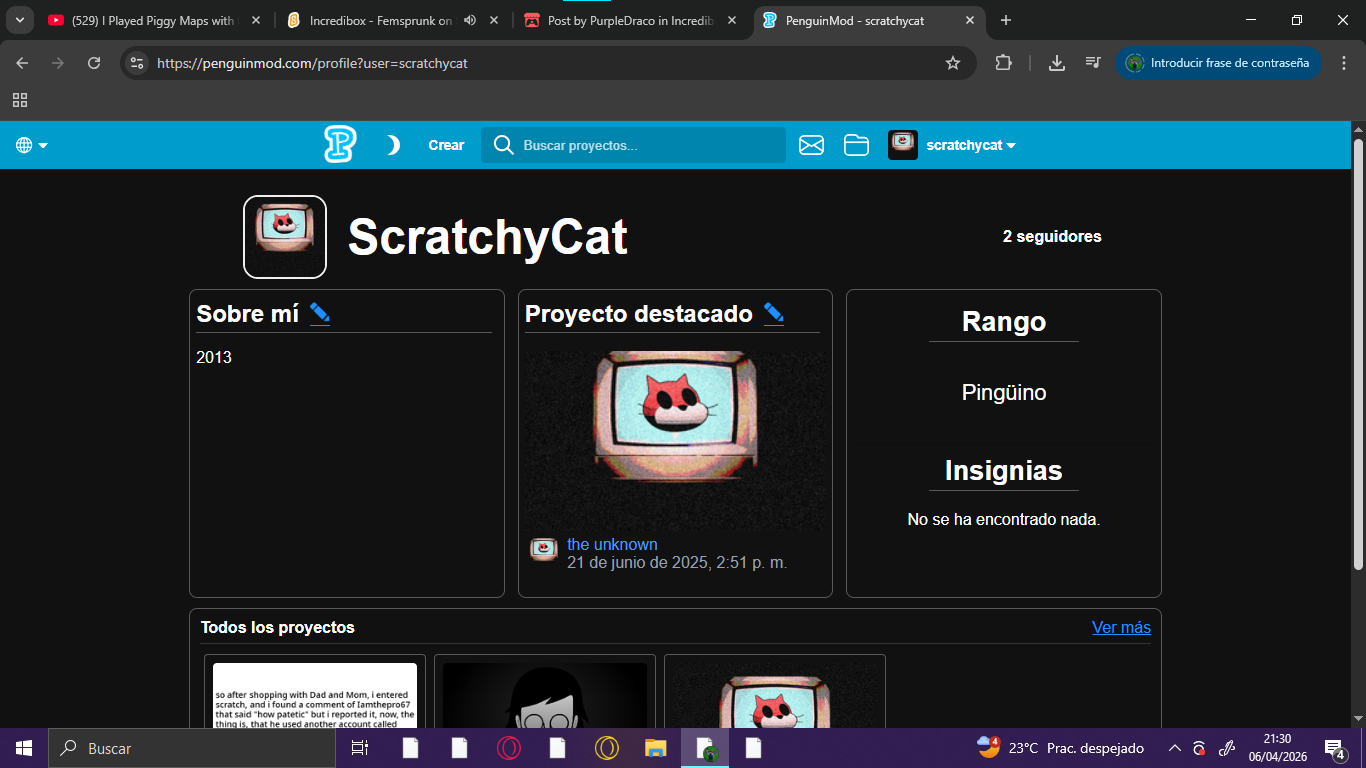The width and height of the screenshot is (1366, 768).
Task: Launch the red Opera icon on taskbar
Action: coord(509,748)
